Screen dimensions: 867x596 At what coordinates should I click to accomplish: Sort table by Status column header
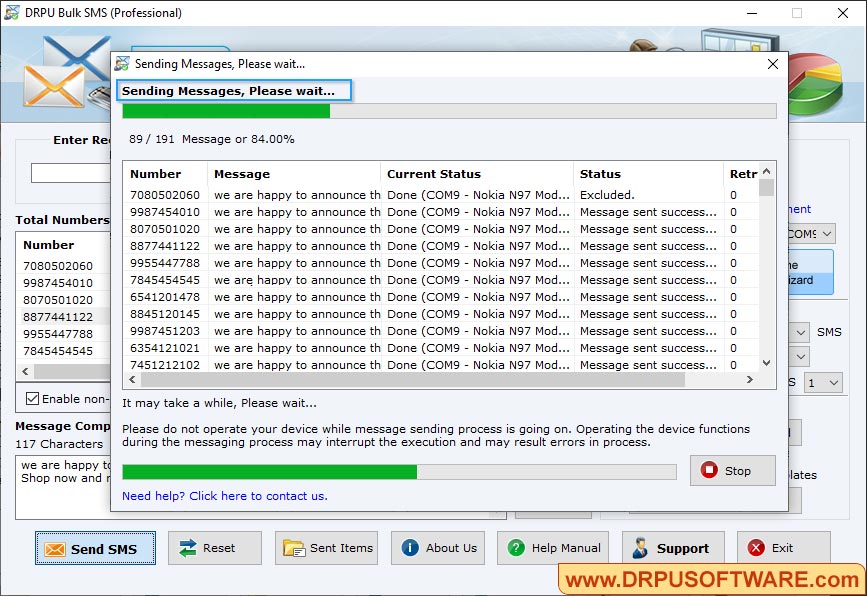pos(648,174)
